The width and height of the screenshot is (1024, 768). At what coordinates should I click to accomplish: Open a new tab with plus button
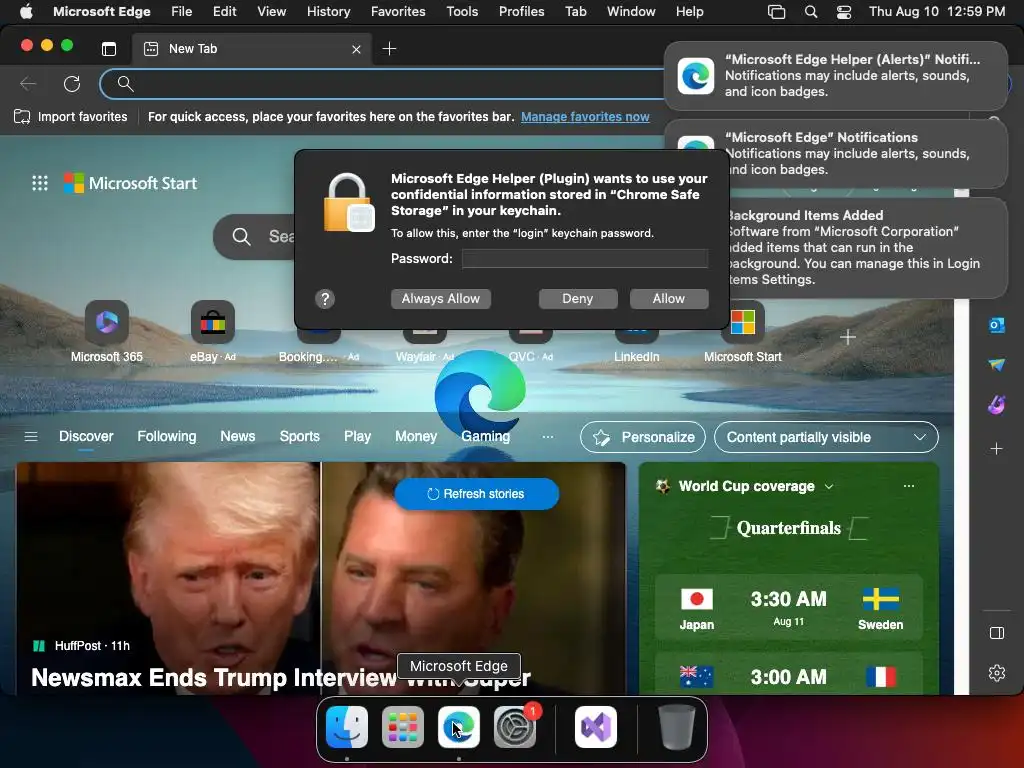click(x=389, y=49)
